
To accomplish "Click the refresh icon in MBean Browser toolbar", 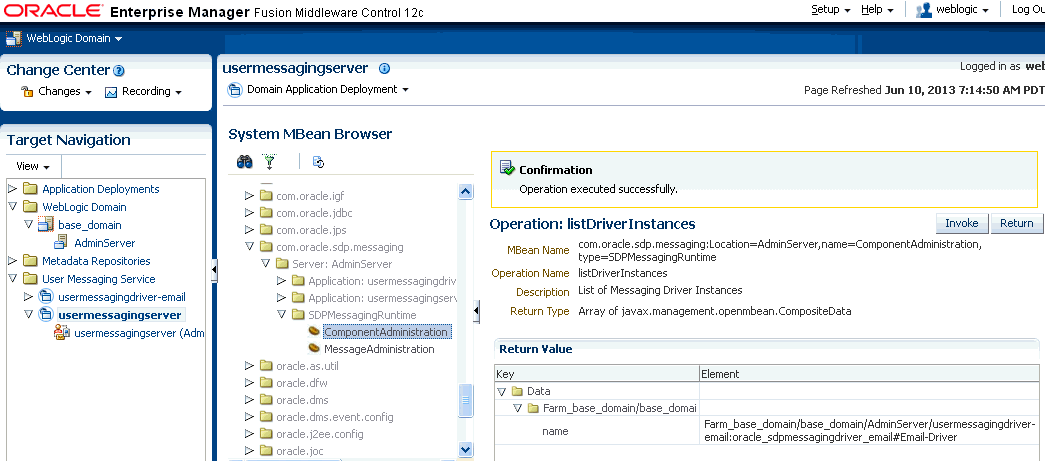I will (319, 162).
